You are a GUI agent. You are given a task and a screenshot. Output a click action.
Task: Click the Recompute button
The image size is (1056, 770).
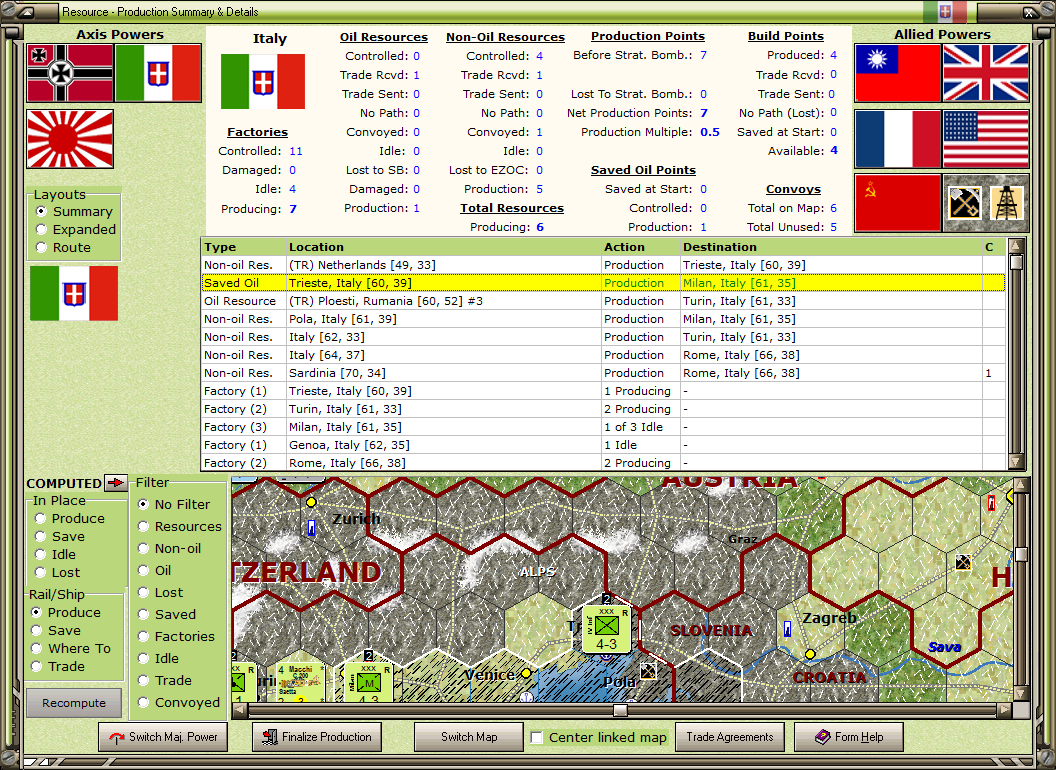pyautogui.click(x=74, y=703)
